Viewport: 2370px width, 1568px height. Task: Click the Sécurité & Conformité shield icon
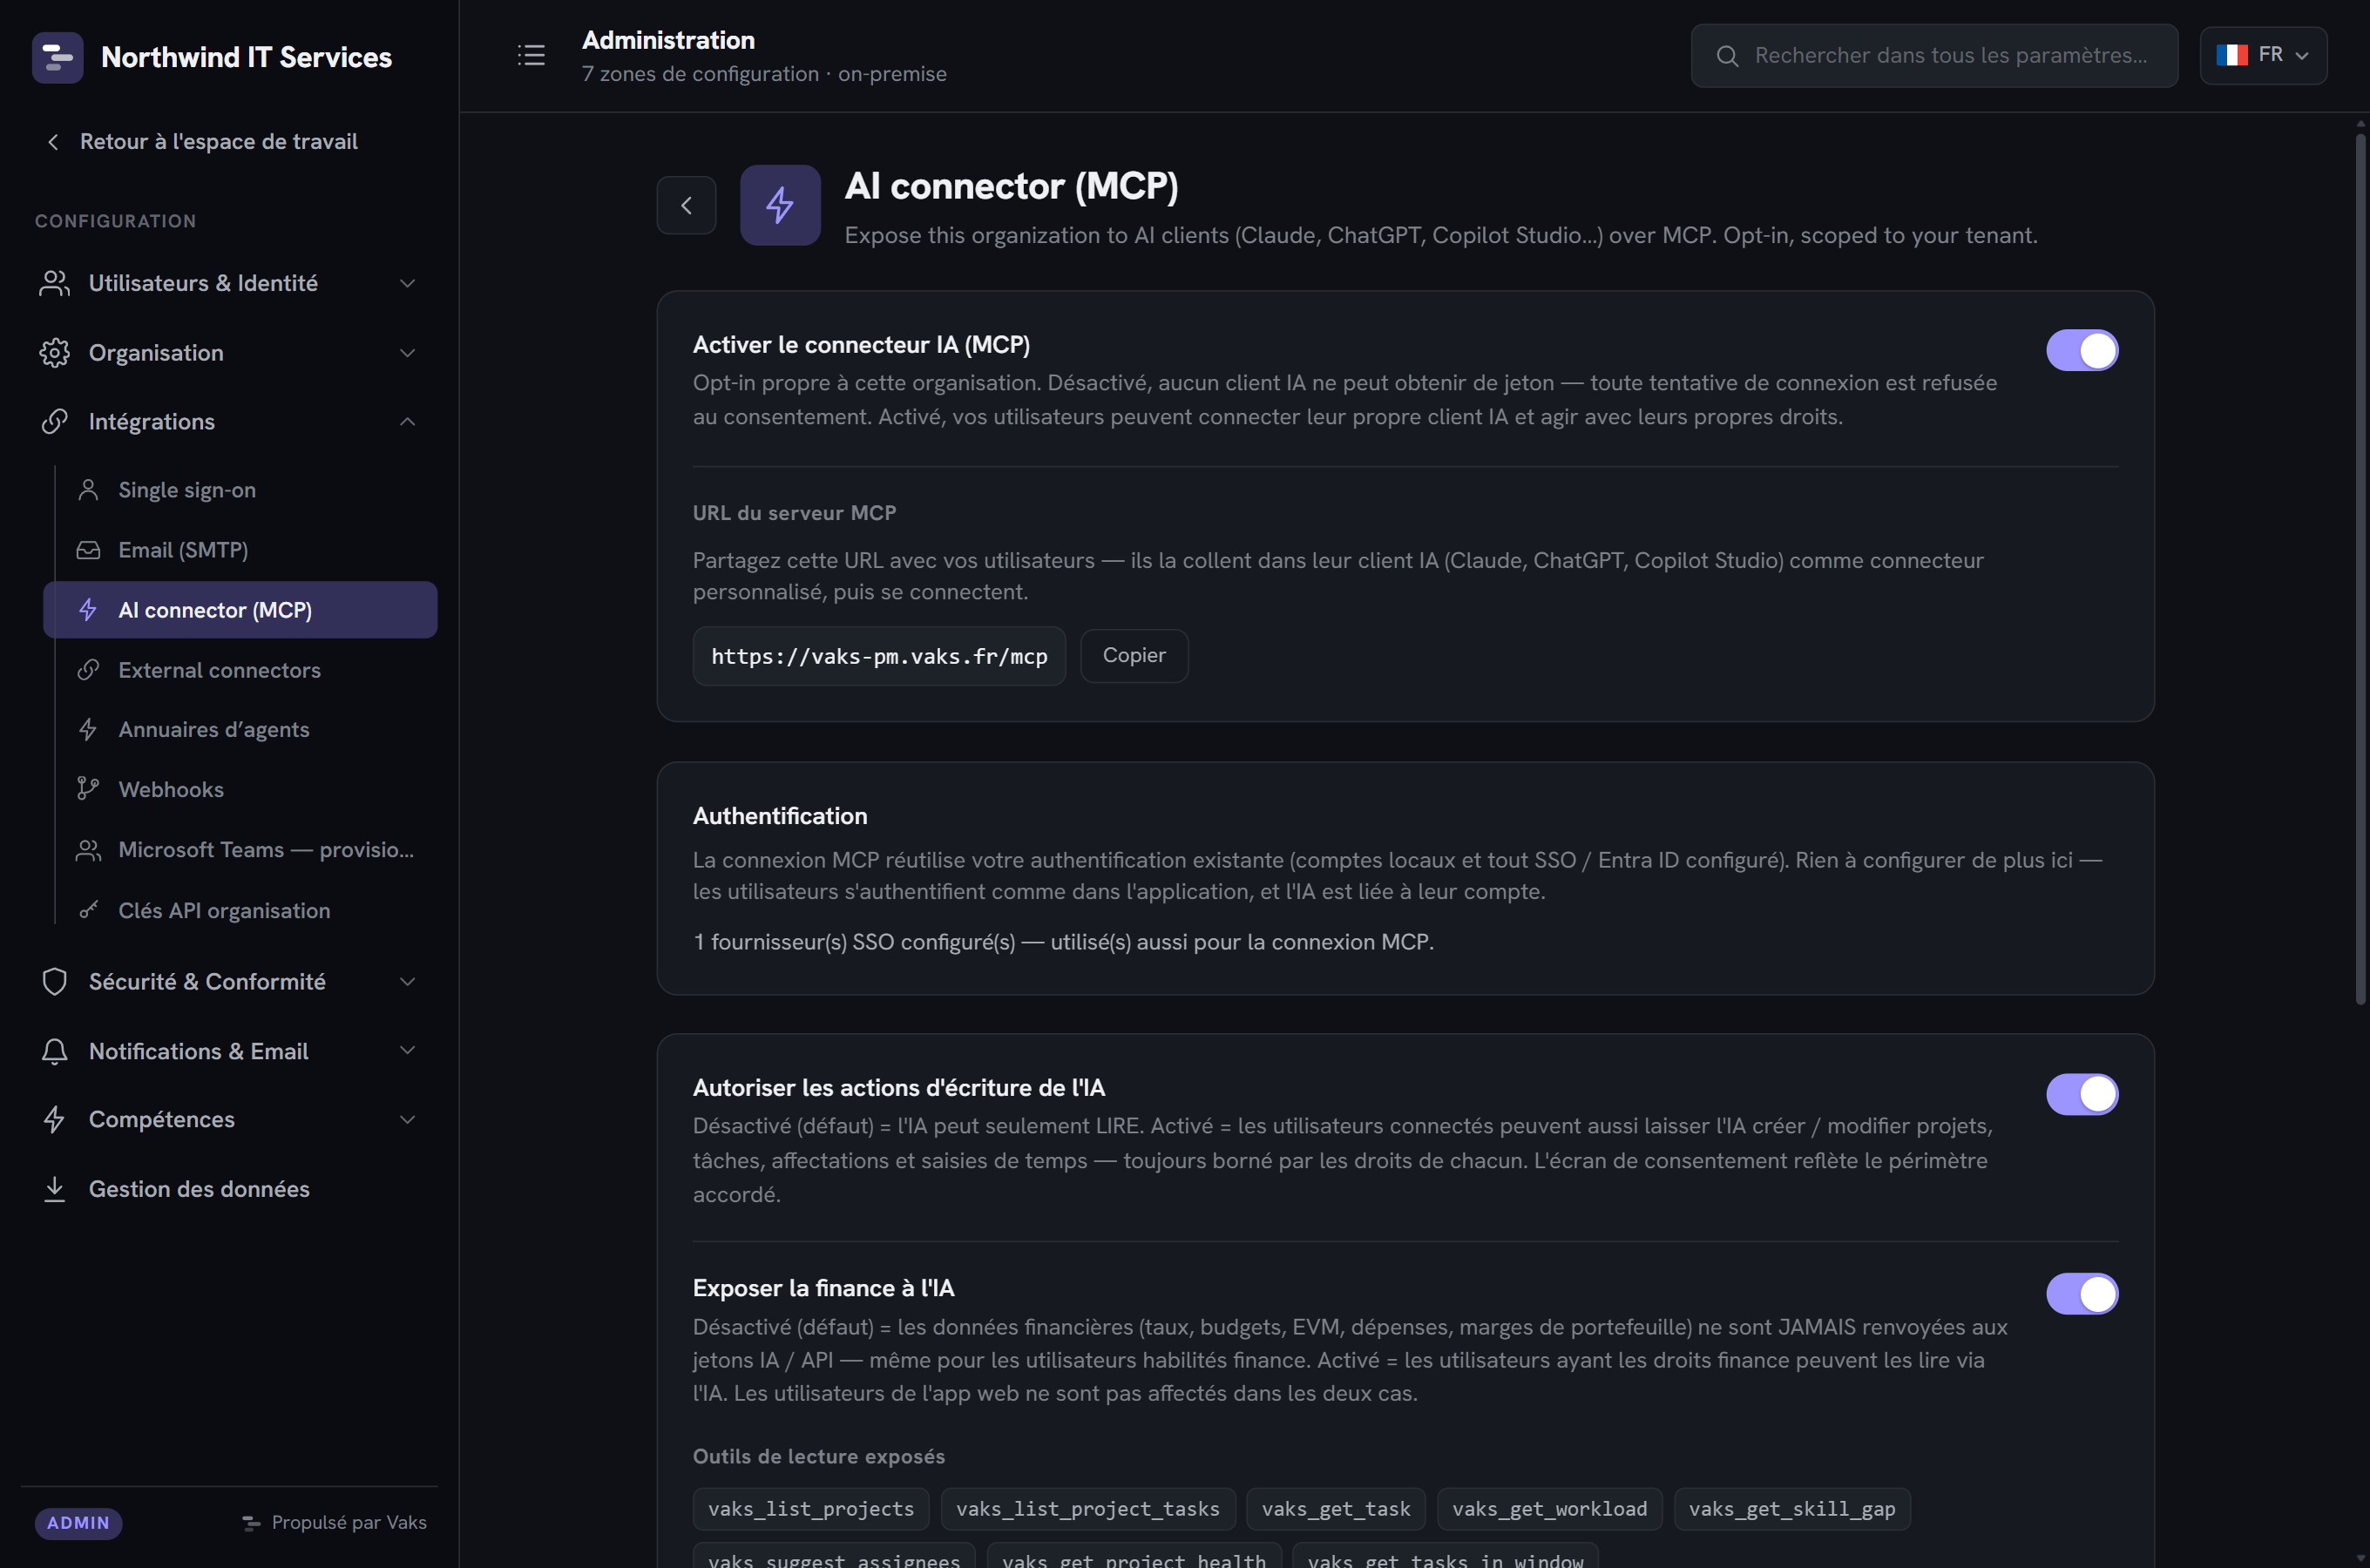pos(55,982)
